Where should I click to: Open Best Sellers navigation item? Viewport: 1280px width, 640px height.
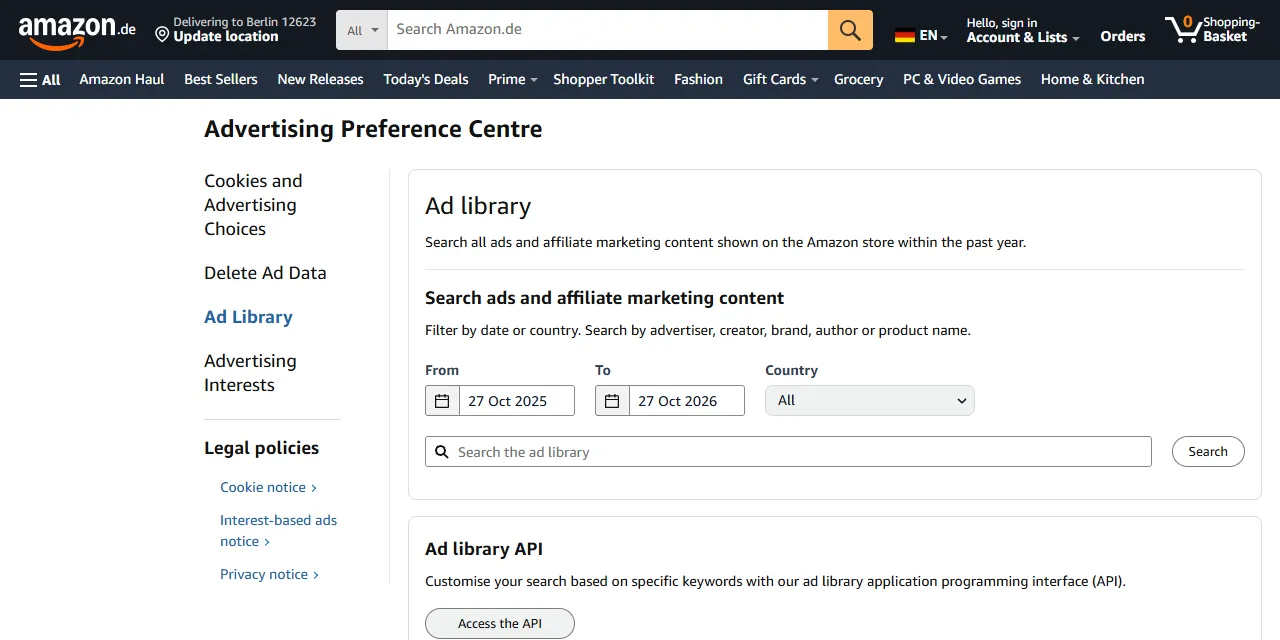click(221, 79)
